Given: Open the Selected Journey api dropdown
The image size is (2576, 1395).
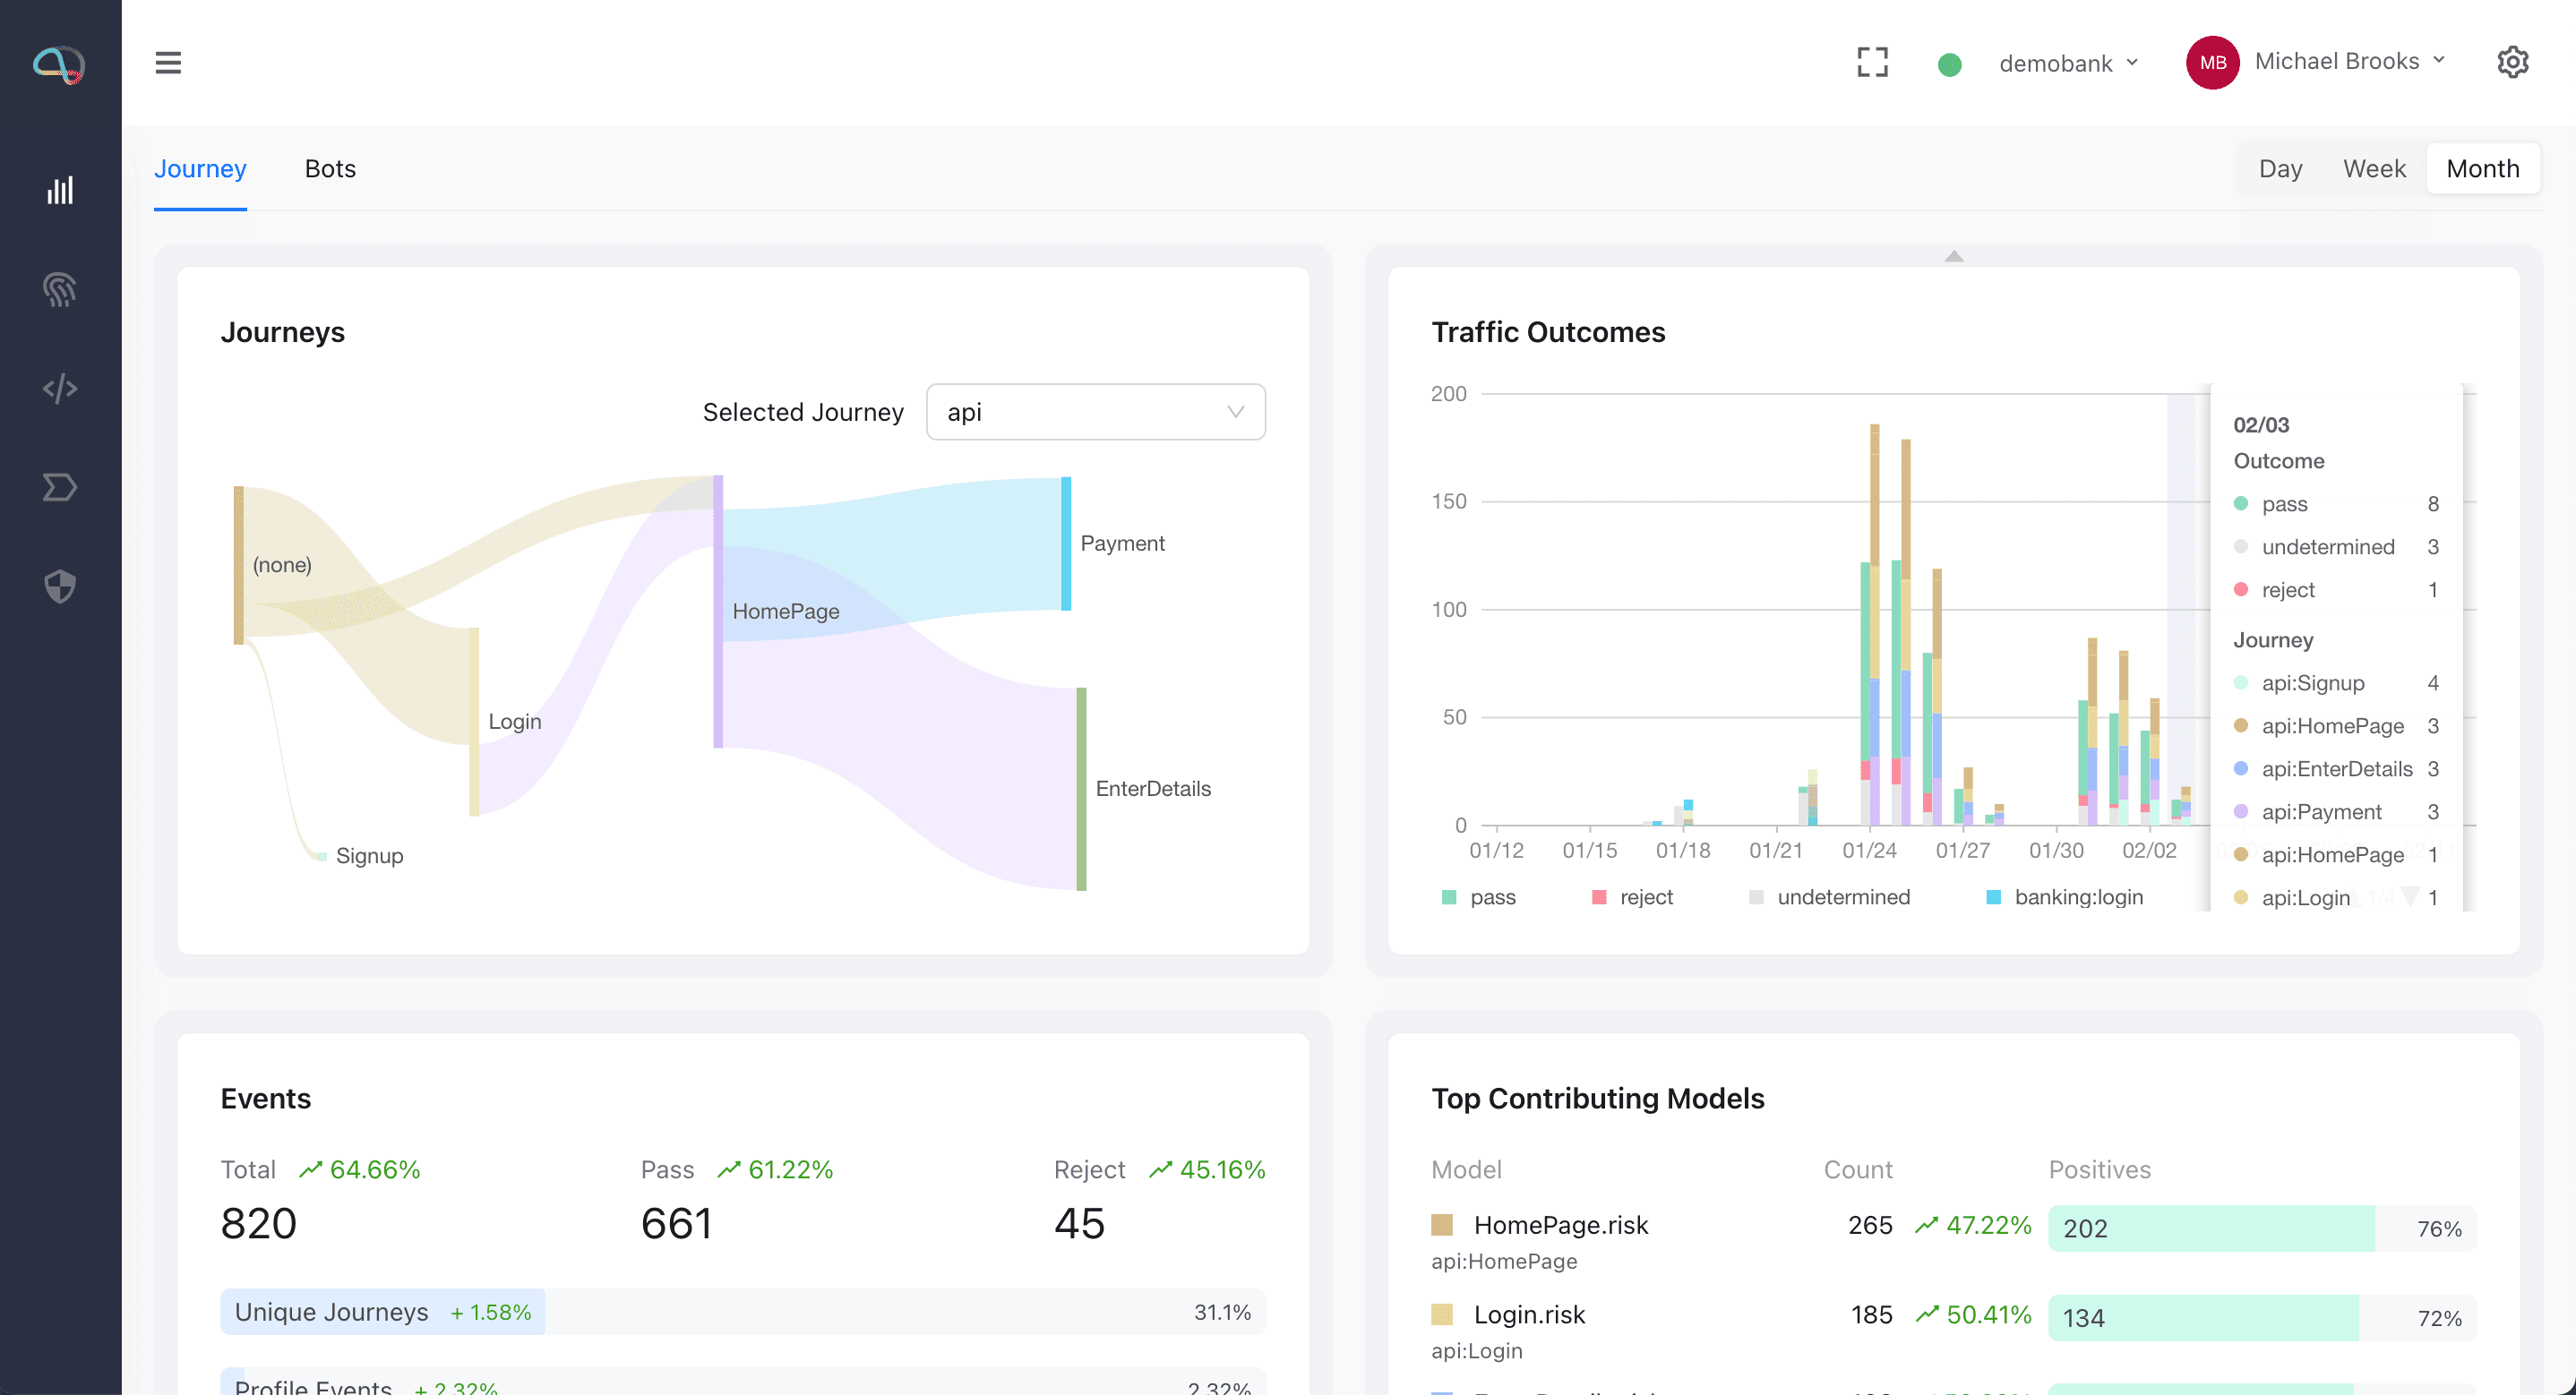Looking at the screenshot, I should (1095, 412).
